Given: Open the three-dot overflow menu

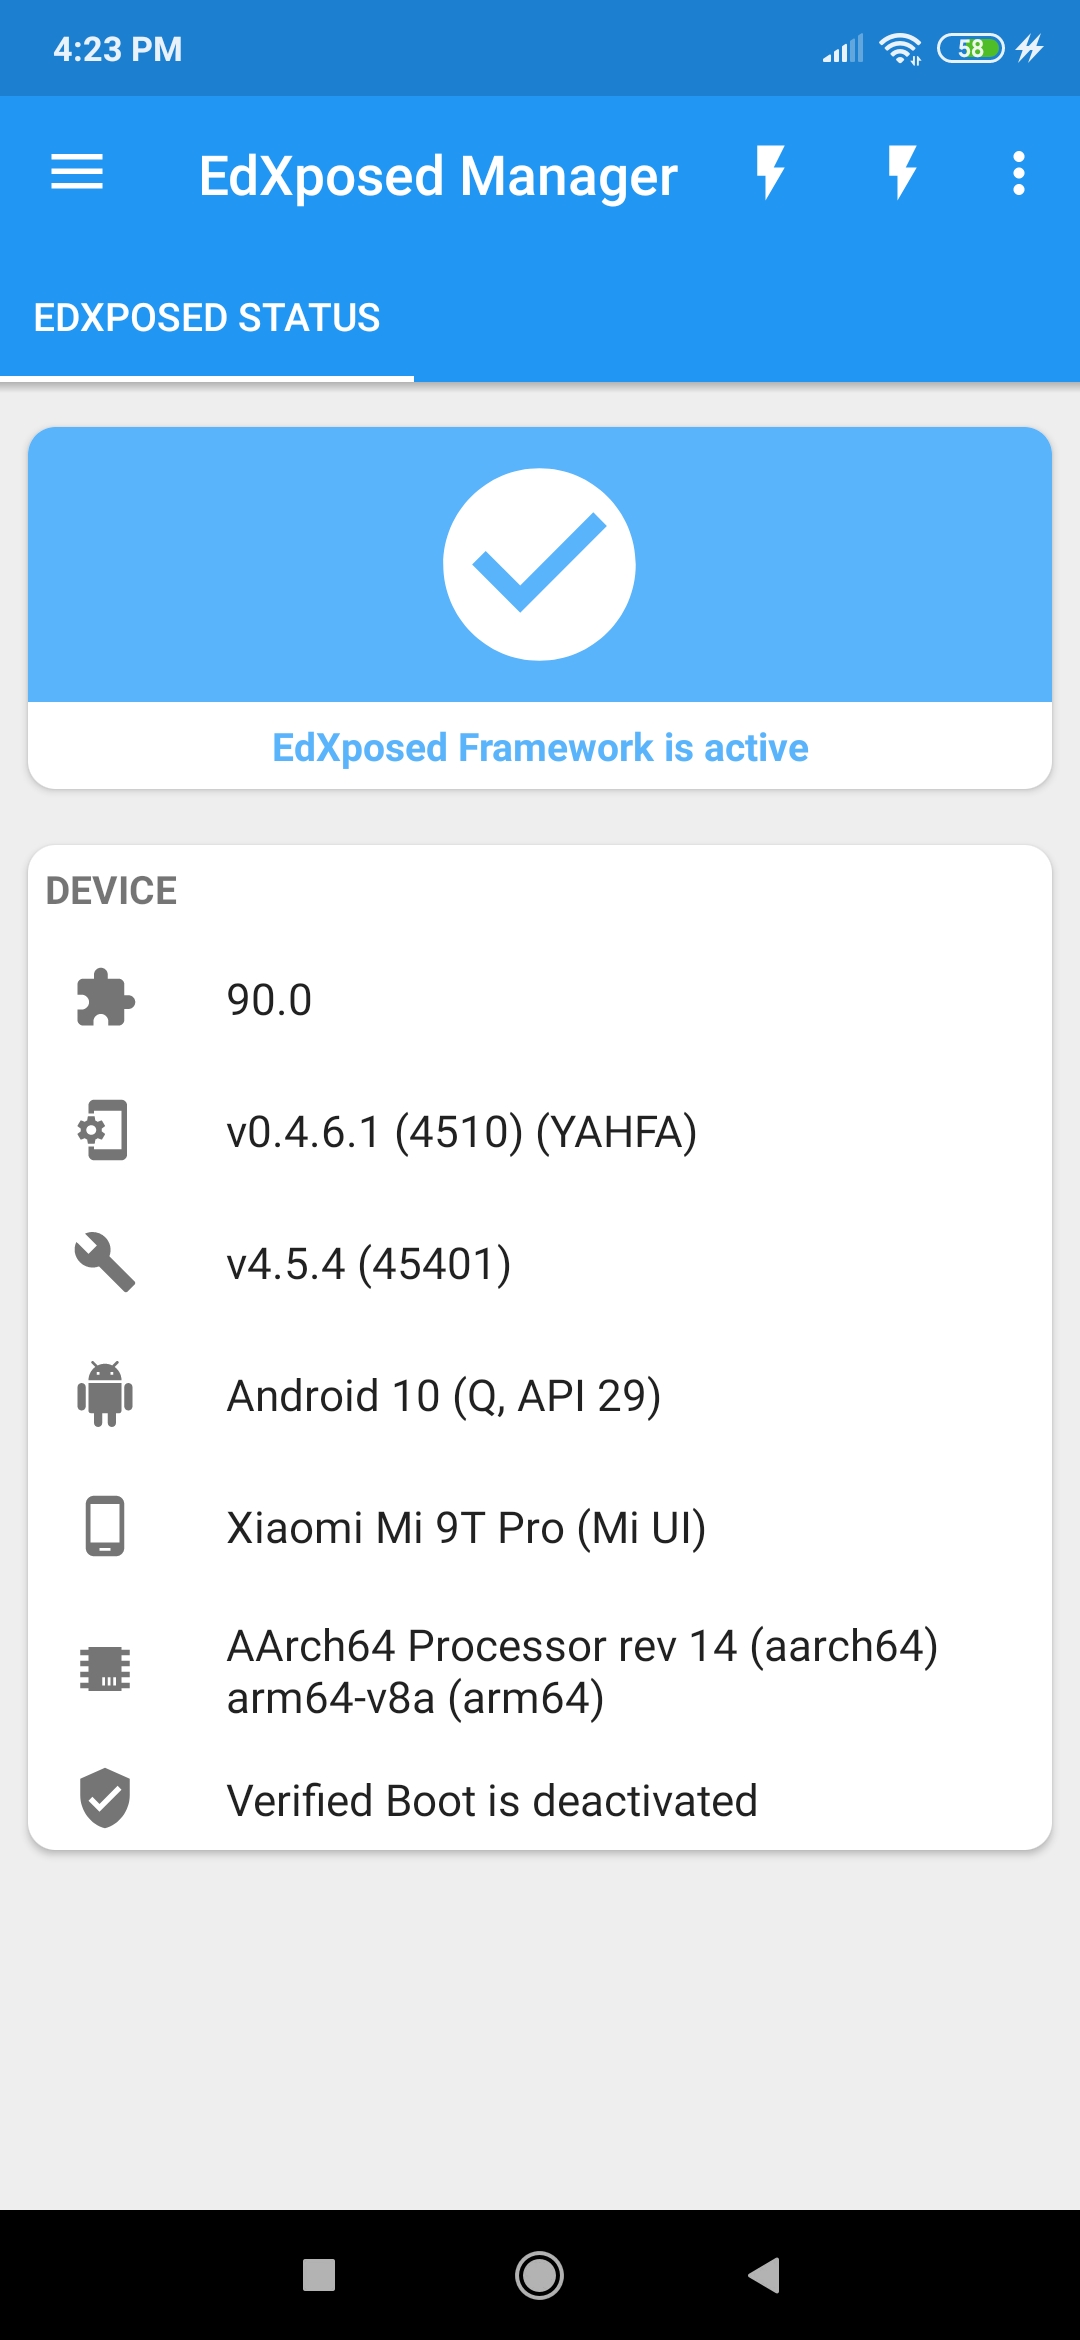Looking at the screenshot, I should click(1018, 173).
